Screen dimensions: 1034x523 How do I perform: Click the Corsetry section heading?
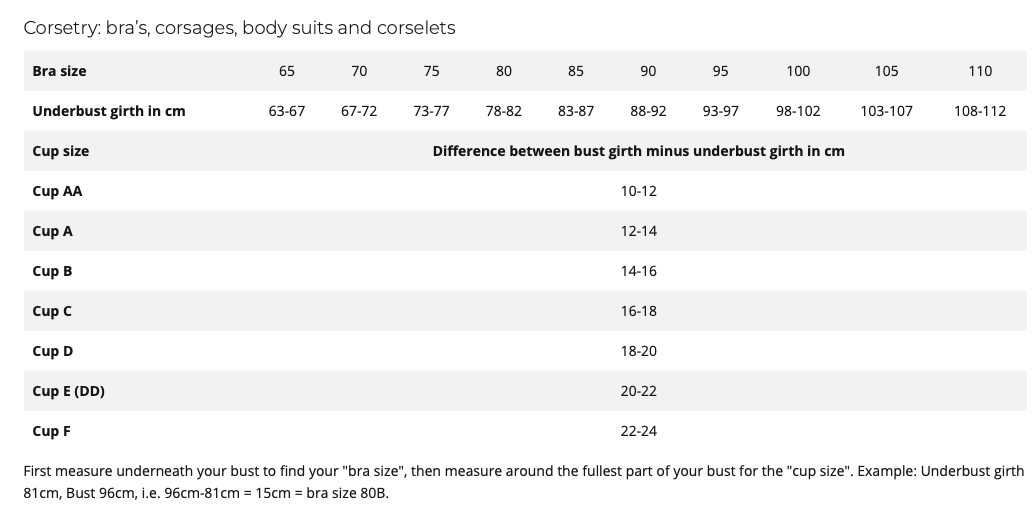(x=239, y=28)
